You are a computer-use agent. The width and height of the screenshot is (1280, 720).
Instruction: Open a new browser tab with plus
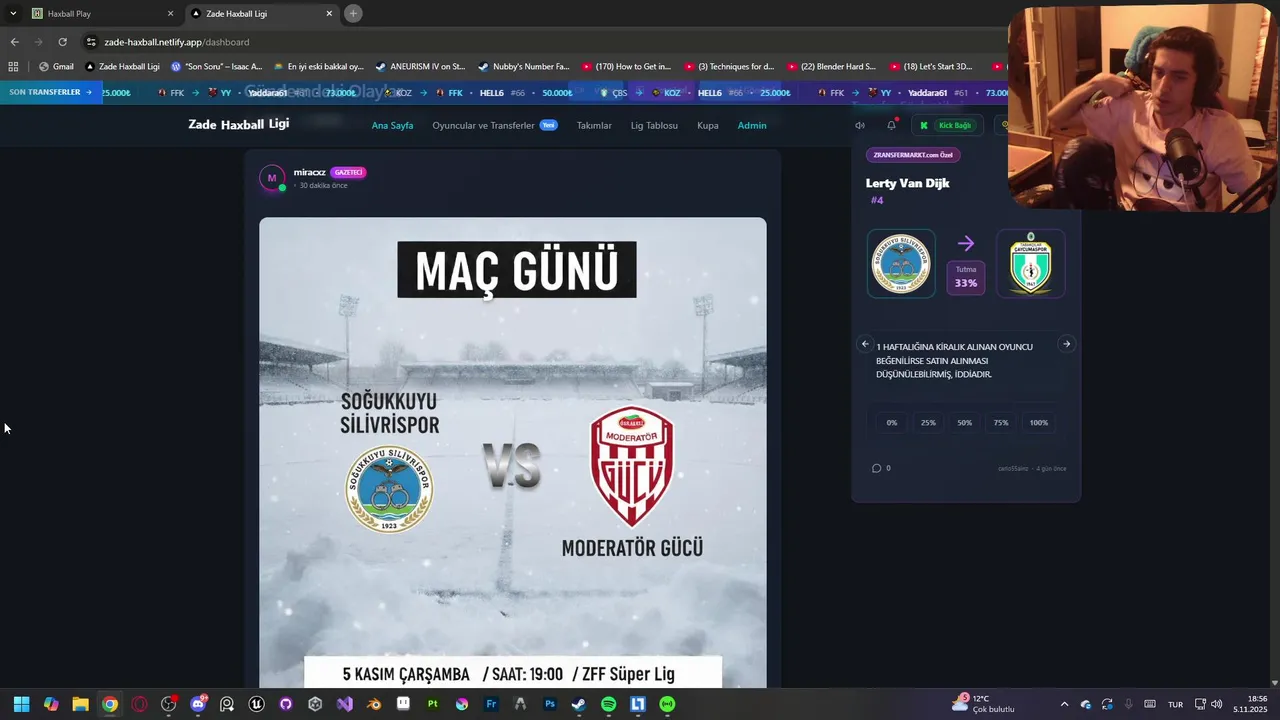[353, 13]
